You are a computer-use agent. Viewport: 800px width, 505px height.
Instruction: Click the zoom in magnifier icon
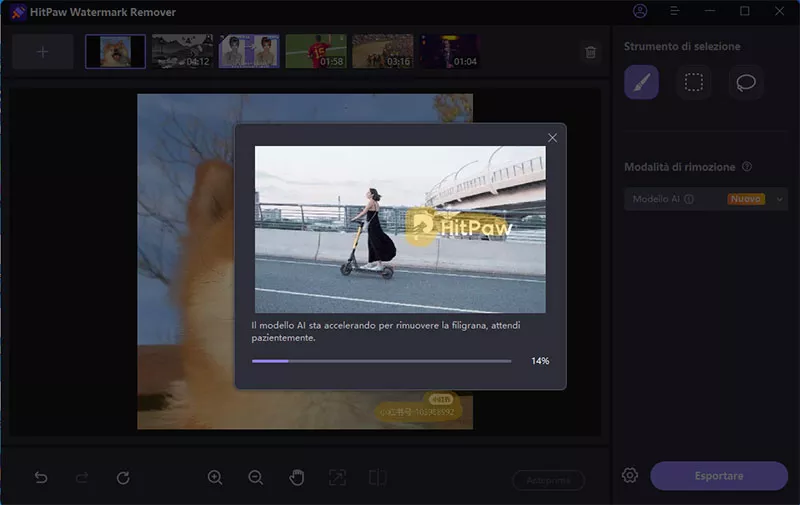click(x=215, y=478)
